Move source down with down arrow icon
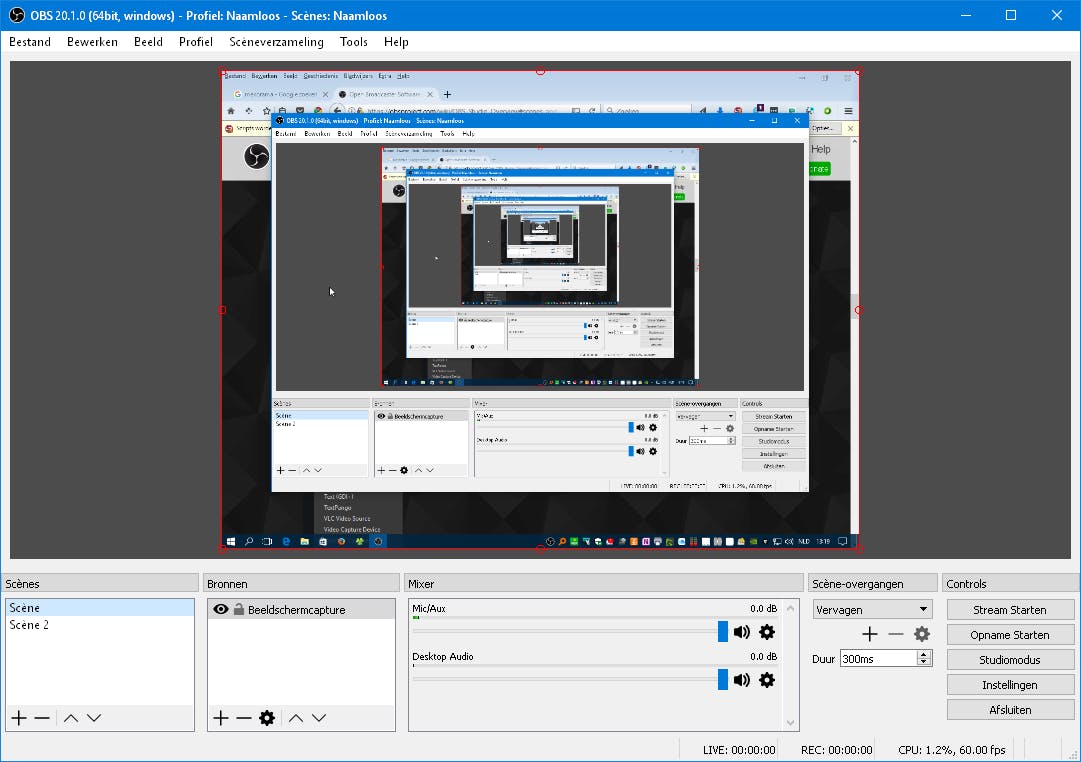Screen dimensions: 1081x762 pos(319,717)
